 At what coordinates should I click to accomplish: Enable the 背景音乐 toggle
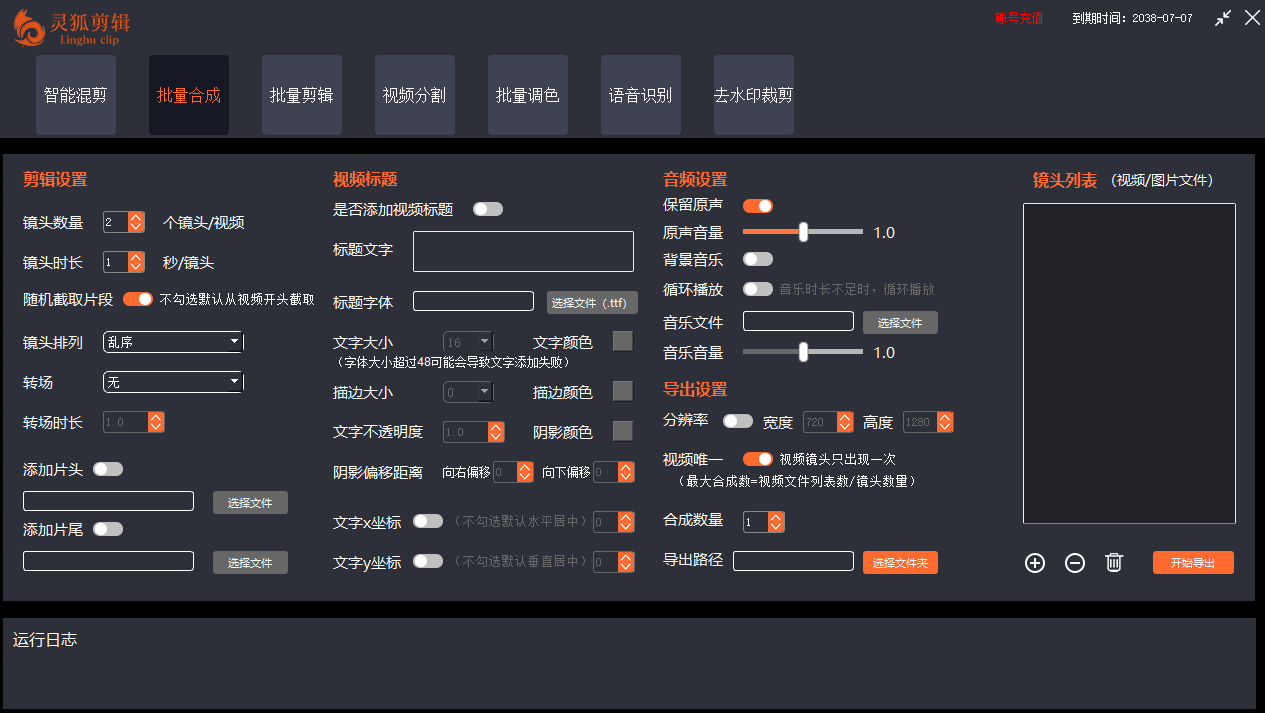(757, 258)
